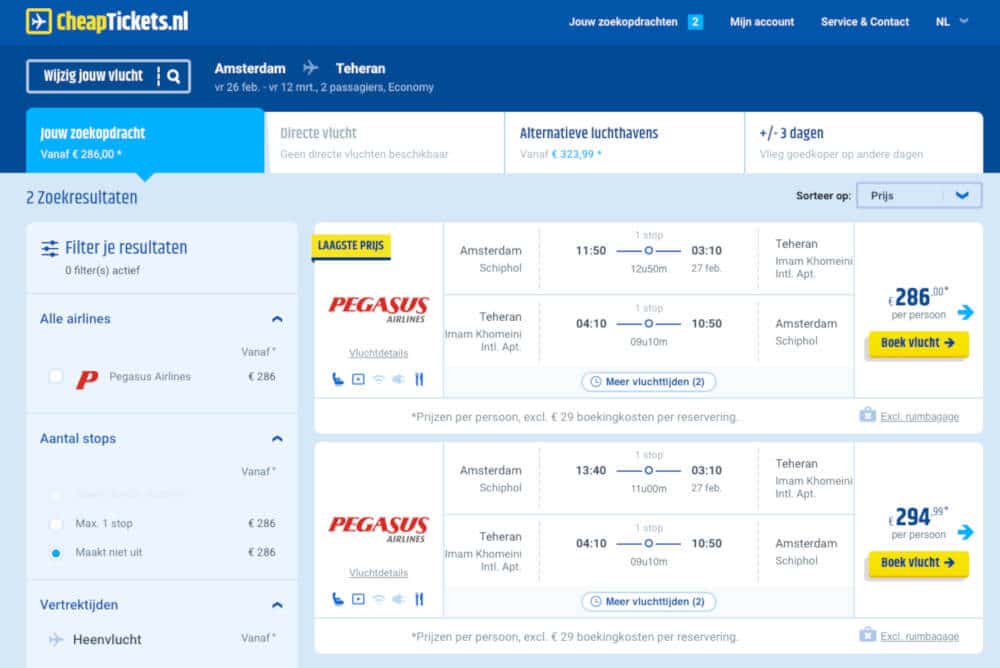The image size is (1000, 668).
Task: Click the wifi icon in the €294 flight card
Action: [379, 599]
